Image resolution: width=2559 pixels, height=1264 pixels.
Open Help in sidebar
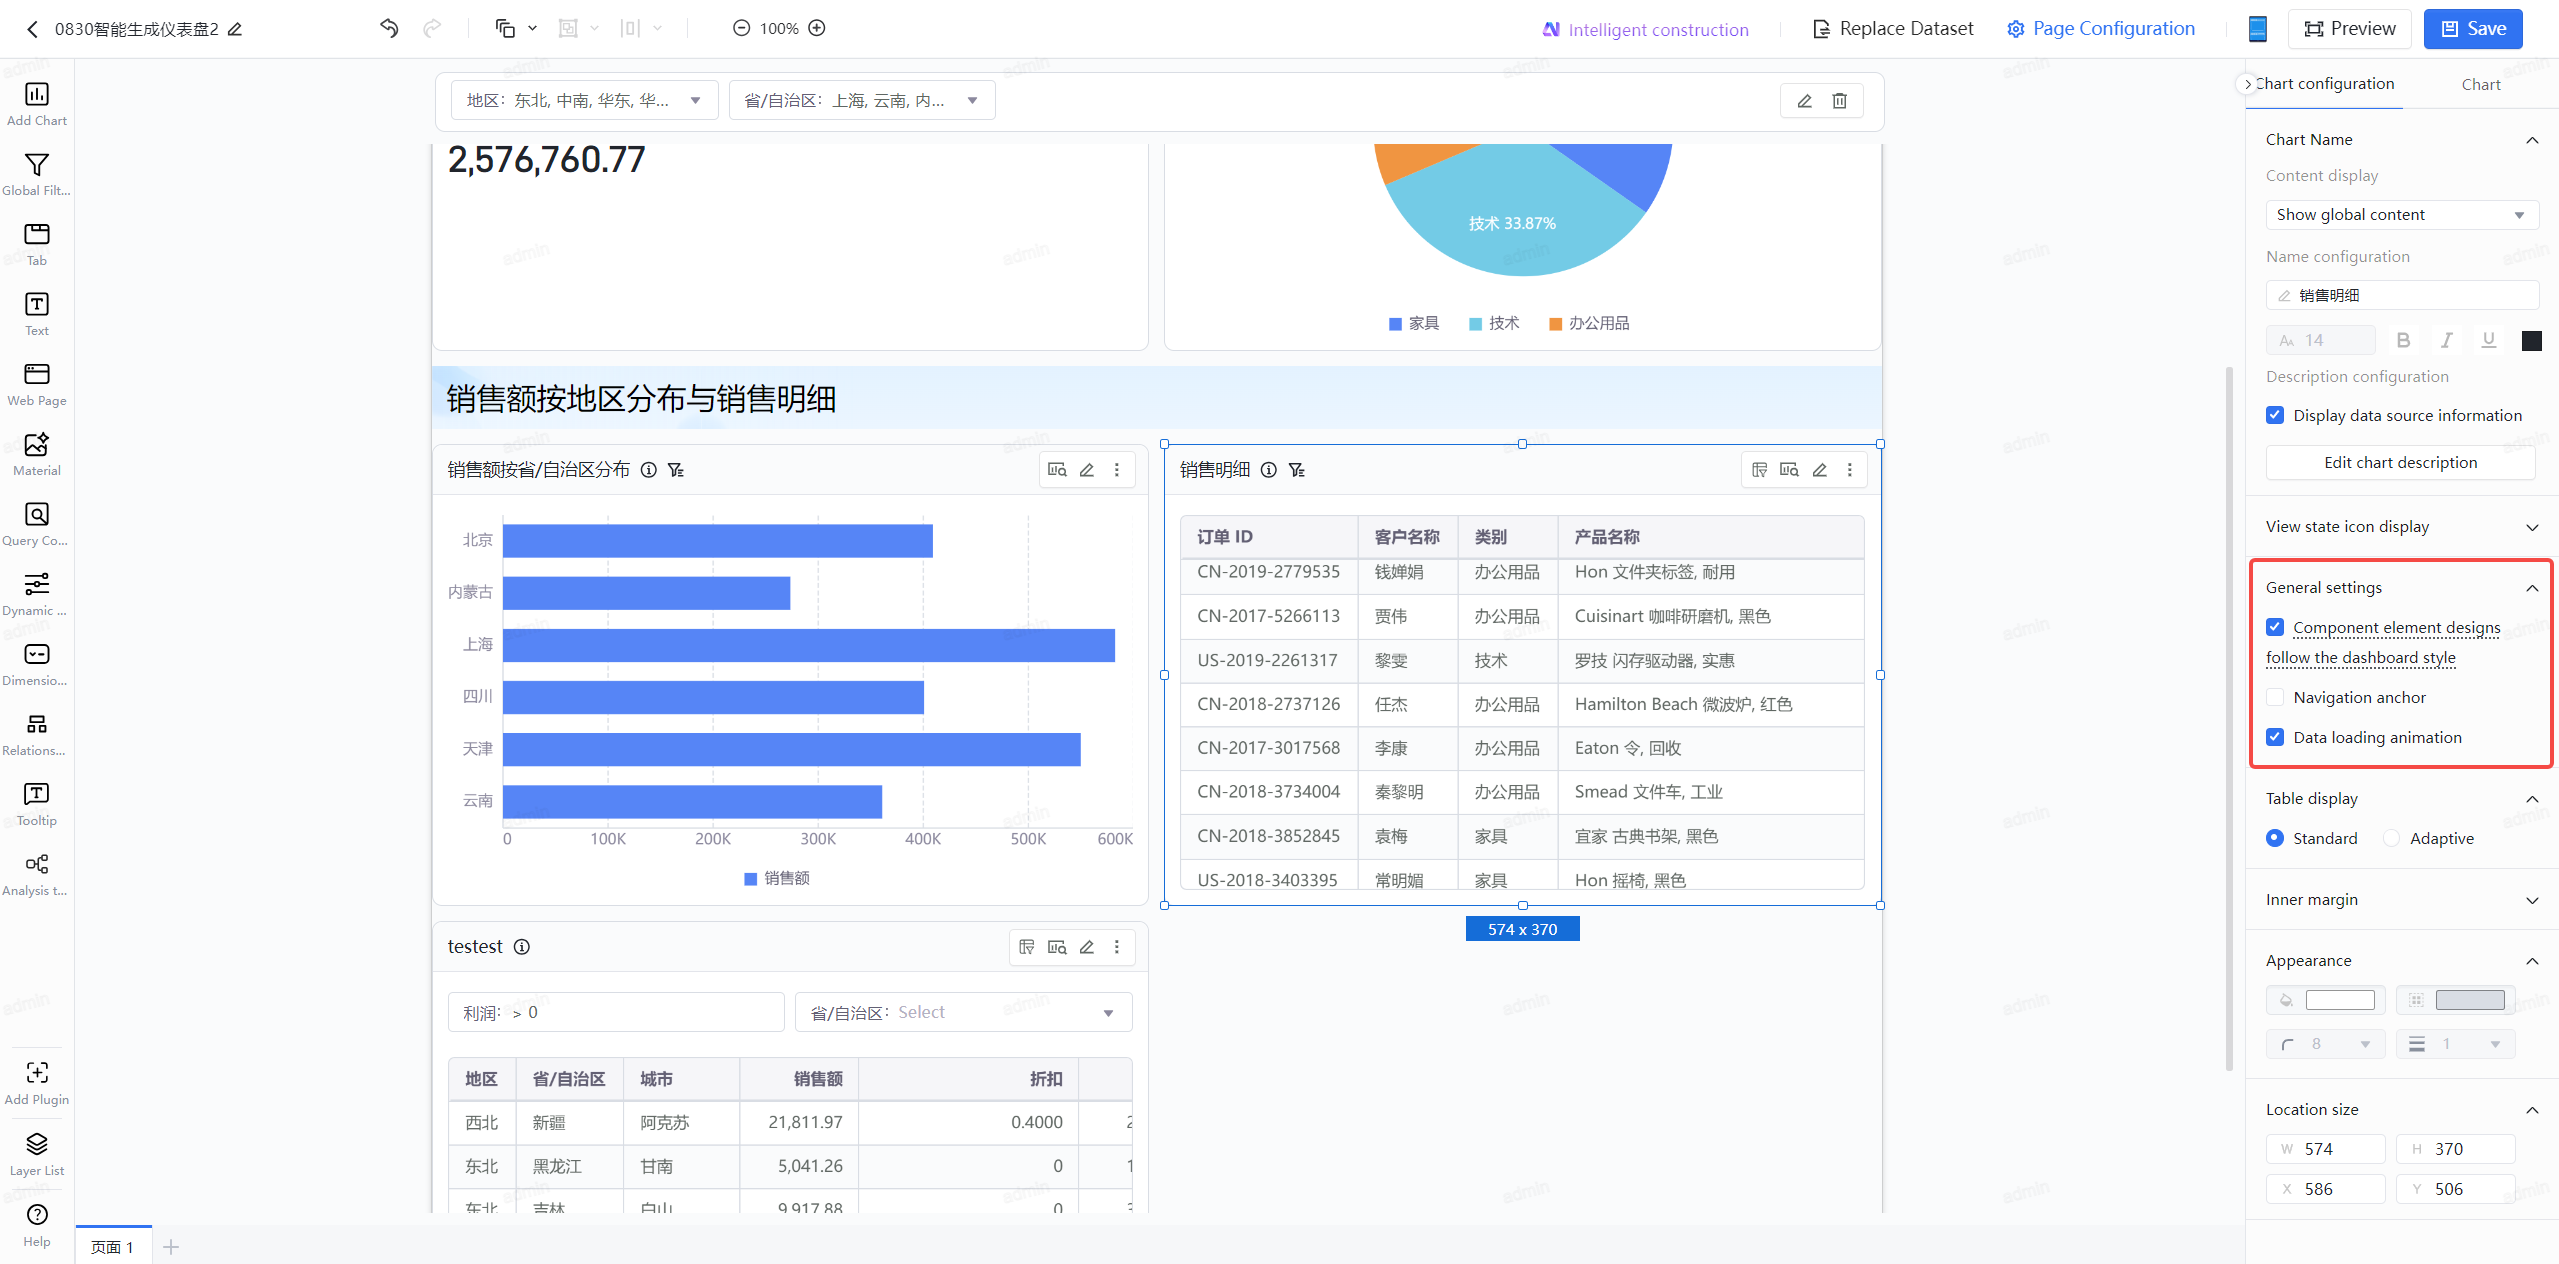click(37, 1225)
